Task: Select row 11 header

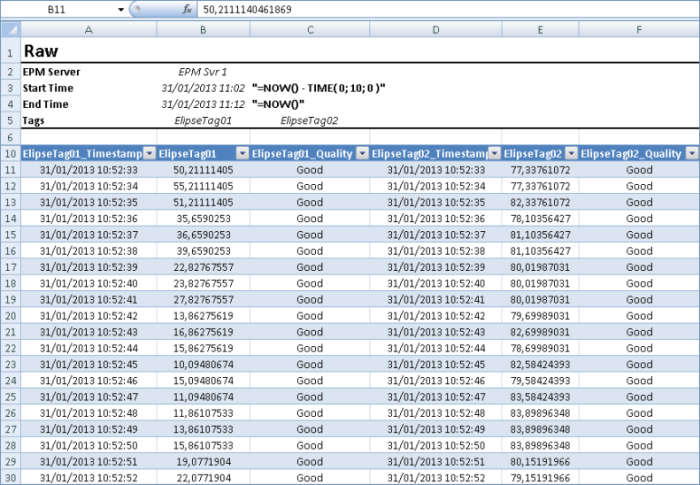Action: pyautogui.click(x=10, y=170)
